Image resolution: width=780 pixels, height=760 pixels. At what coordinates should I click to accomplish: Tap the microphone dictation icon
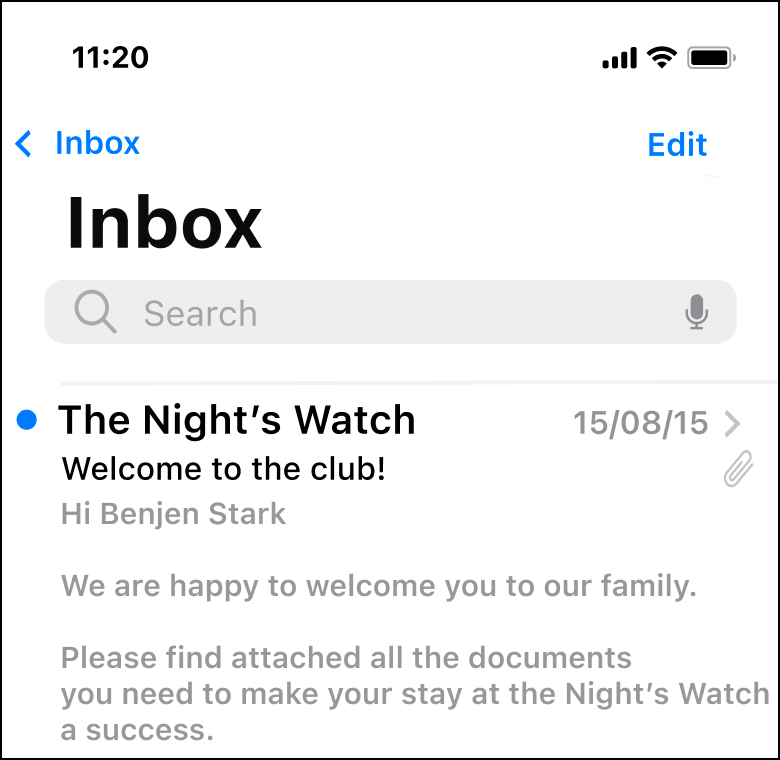[696, 312]
